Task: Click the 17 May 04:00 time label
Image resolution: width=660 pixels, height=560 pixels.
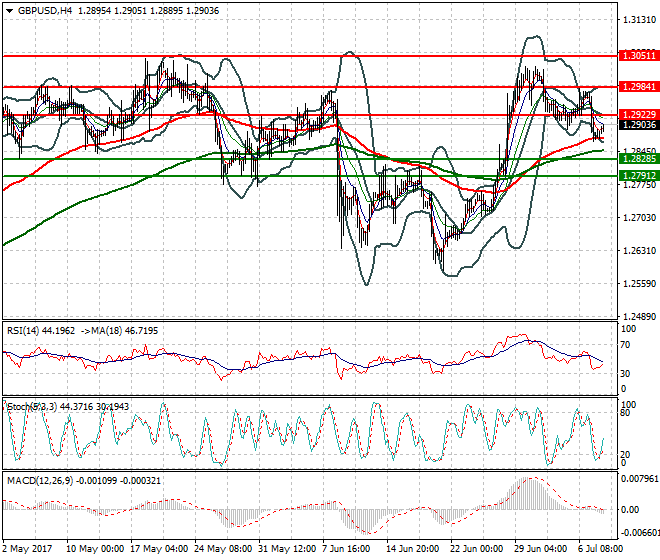Action: click(x=160, y=549)
